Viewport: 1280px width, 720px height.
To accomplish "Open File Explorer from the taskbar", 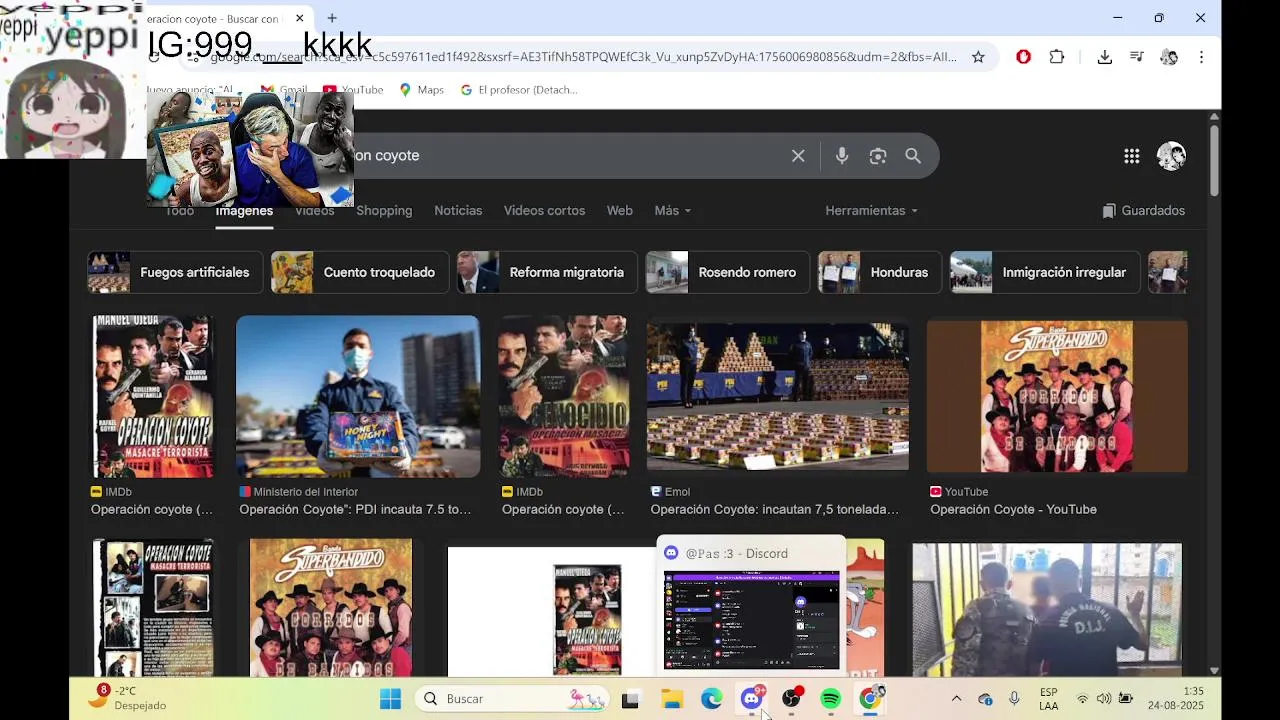I will 672,699.
